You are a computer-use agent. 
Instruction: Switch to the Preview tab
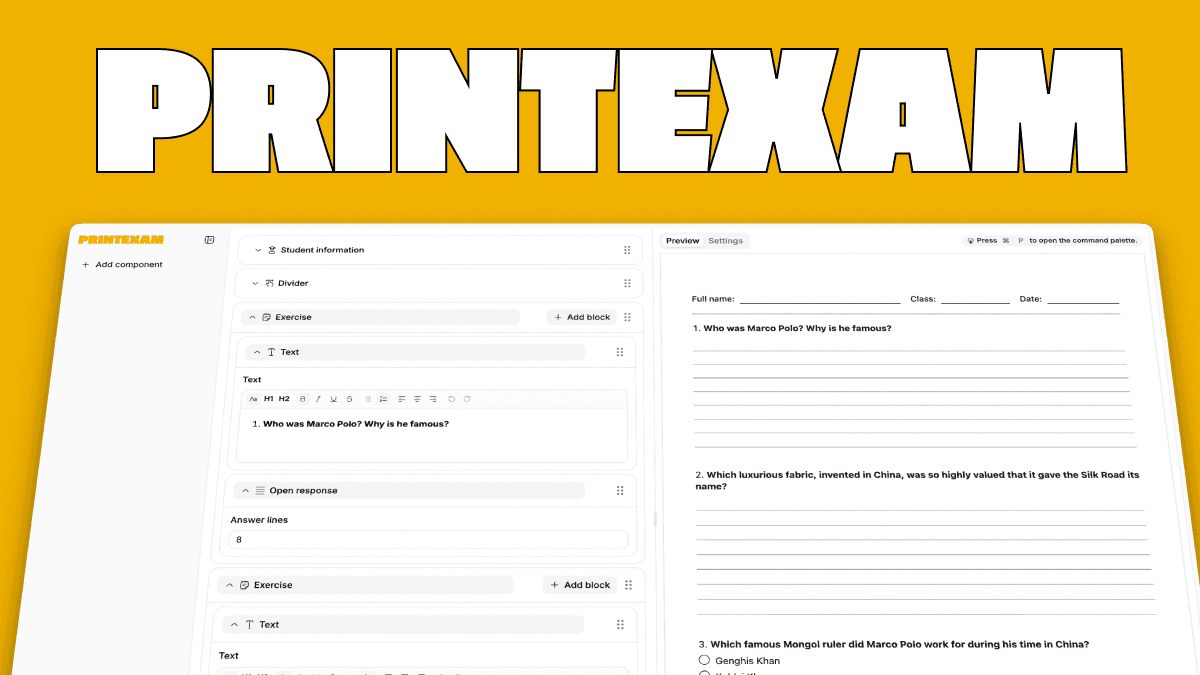click(x=683, y=241)
